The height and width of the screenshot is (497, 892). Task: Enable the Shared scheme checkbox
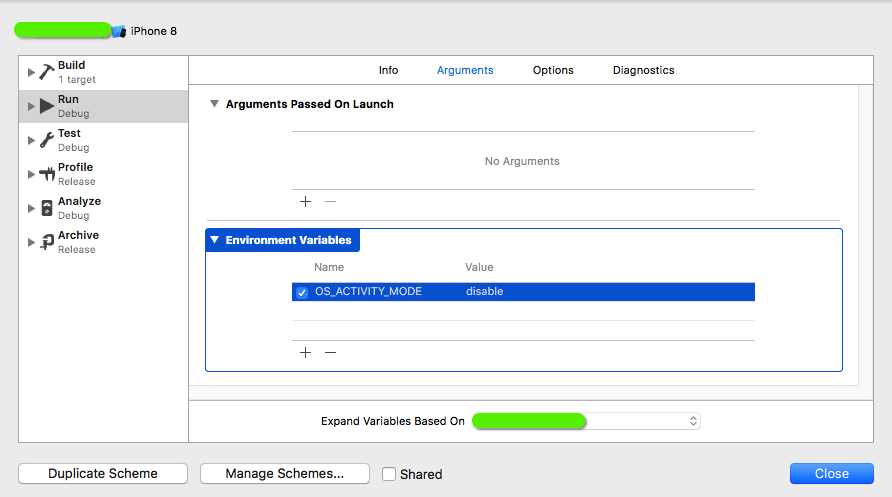coord(389,474)
